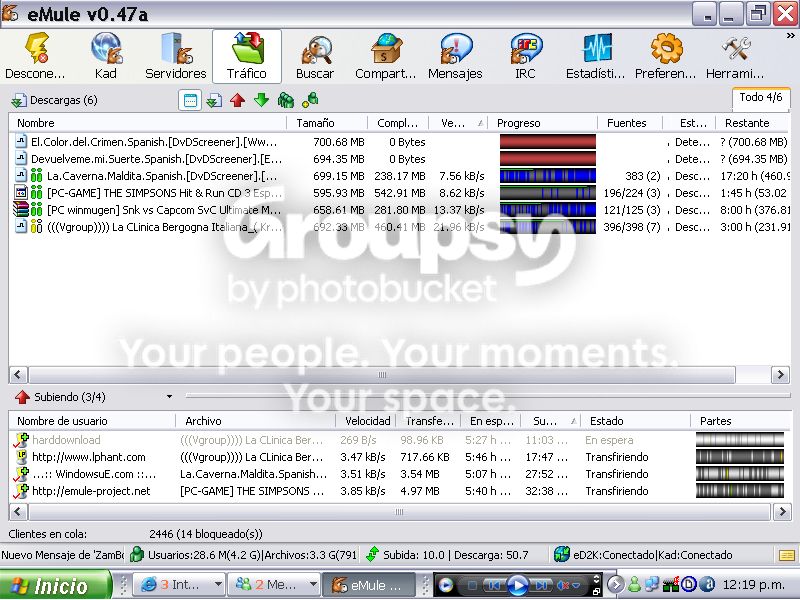Sort uploads by Nombre de usuario column
Viewport: 800px width, 600px height.
[92, 421]
